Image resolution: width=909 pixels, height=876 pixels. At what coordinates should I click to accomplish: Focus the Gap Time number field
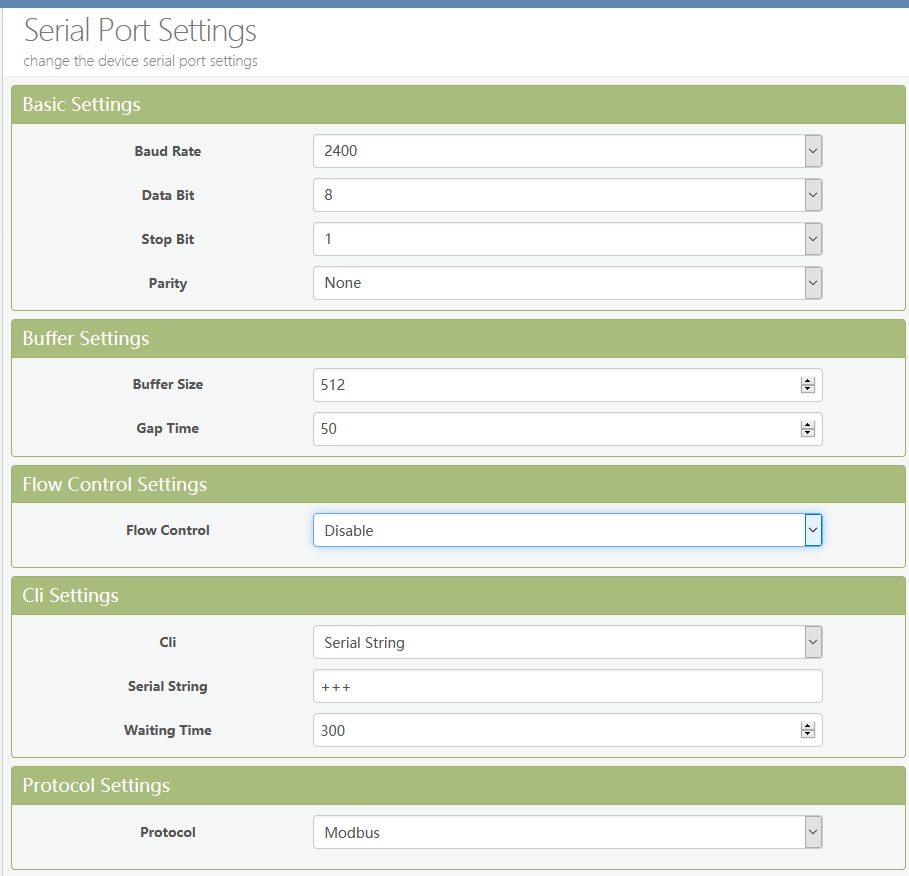point(550,429)
